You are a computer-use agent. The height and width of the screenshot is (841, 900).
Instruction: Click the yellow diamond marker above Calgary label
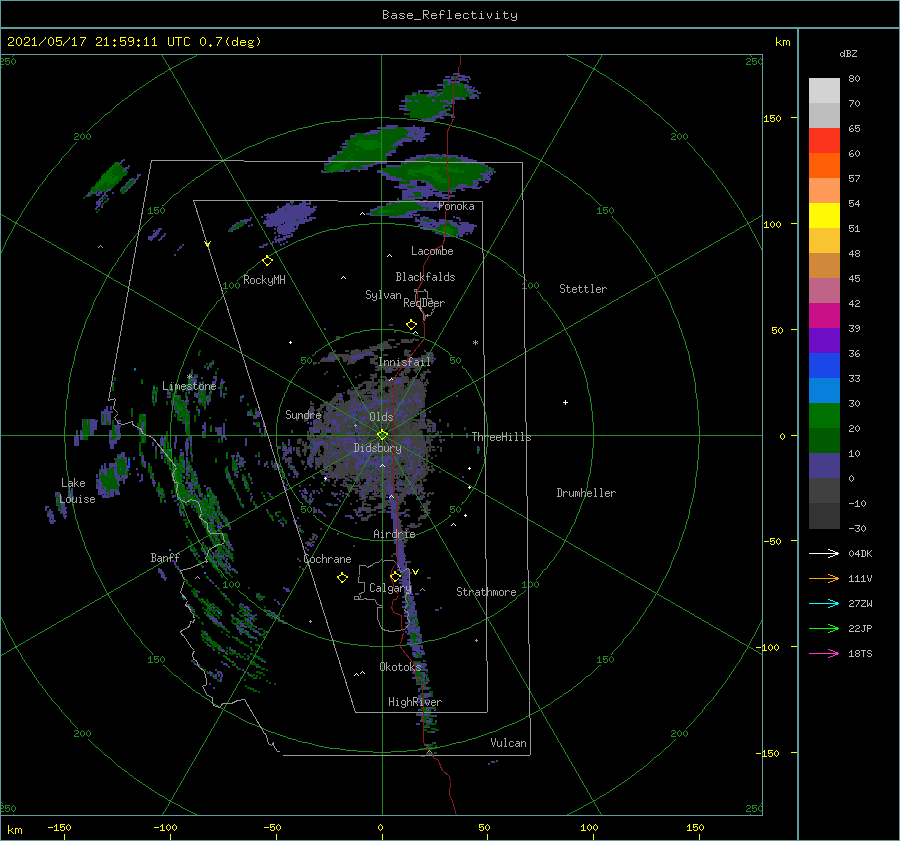[x=395, y=576]
